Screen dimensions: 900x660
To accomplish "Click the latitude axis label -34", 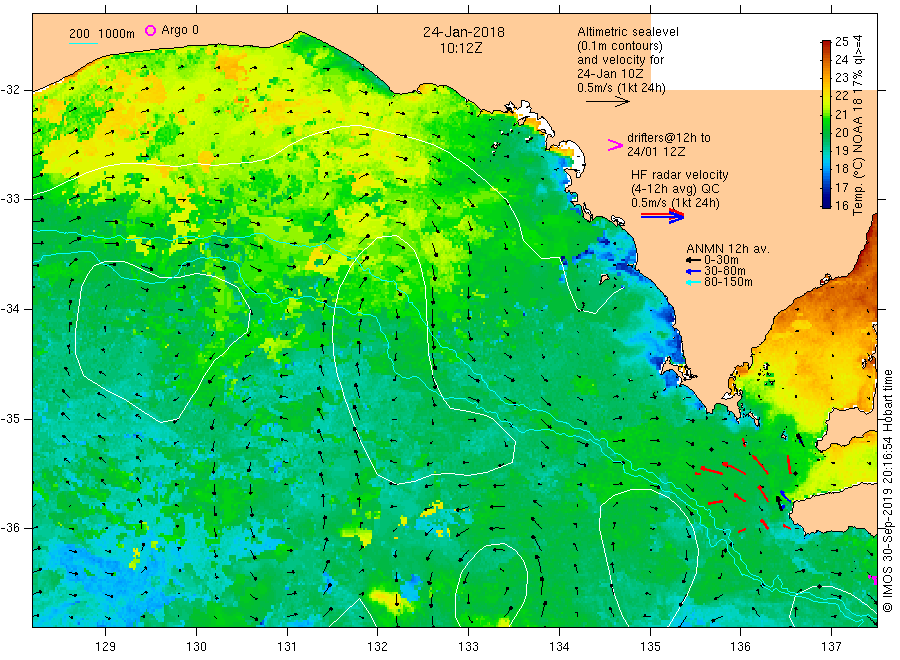I will (10, 309).
